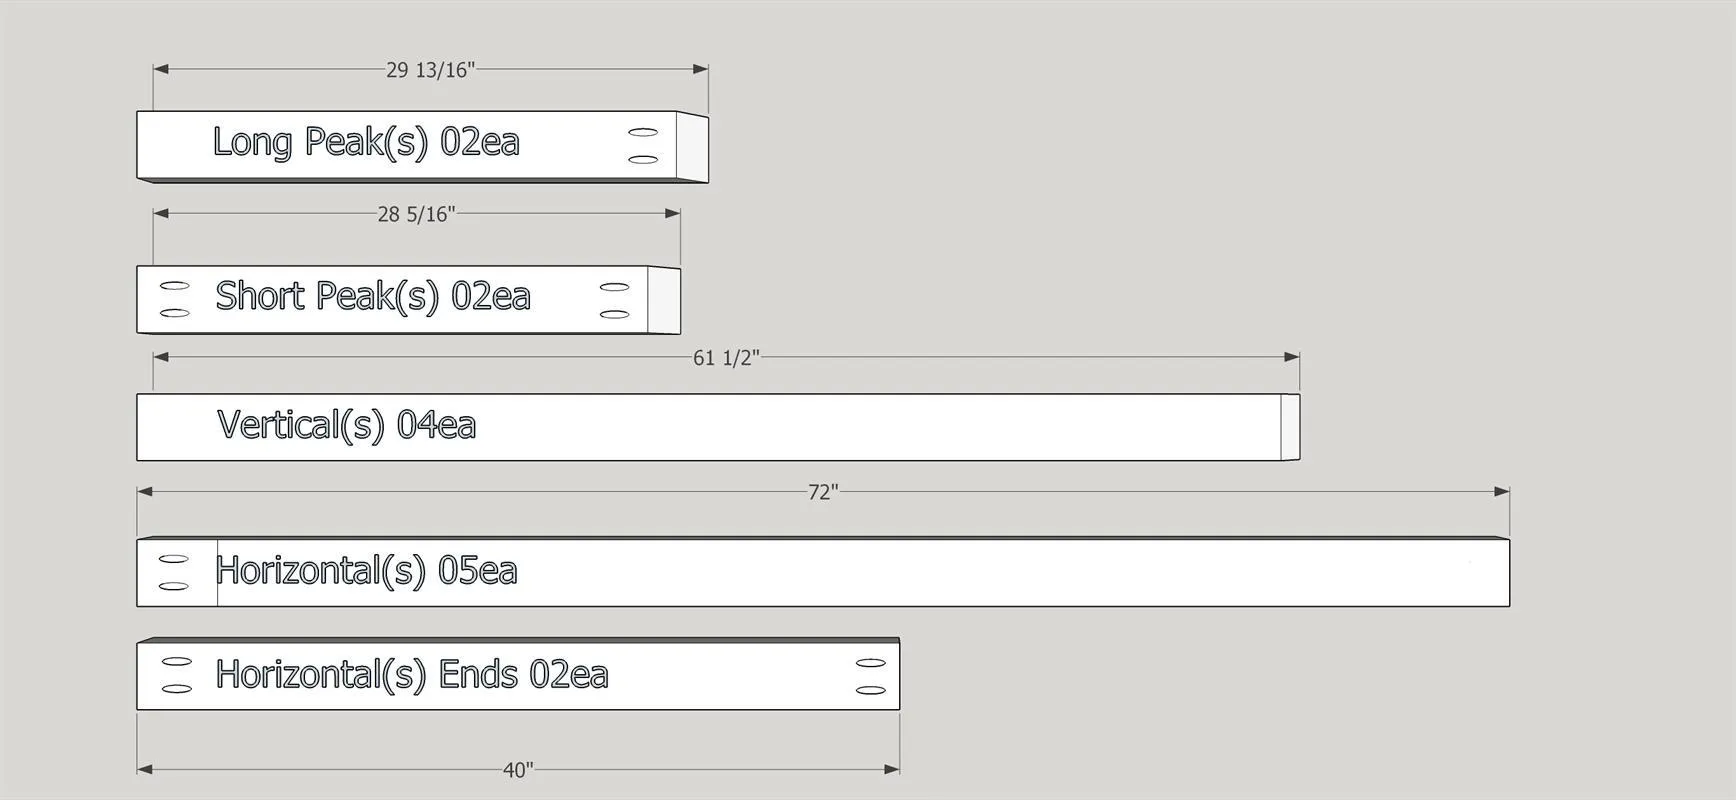The image size is (1736, 800).
Task: Select the Horizontal(s) Ends 02ea label
Action: [x=412, y=674]
